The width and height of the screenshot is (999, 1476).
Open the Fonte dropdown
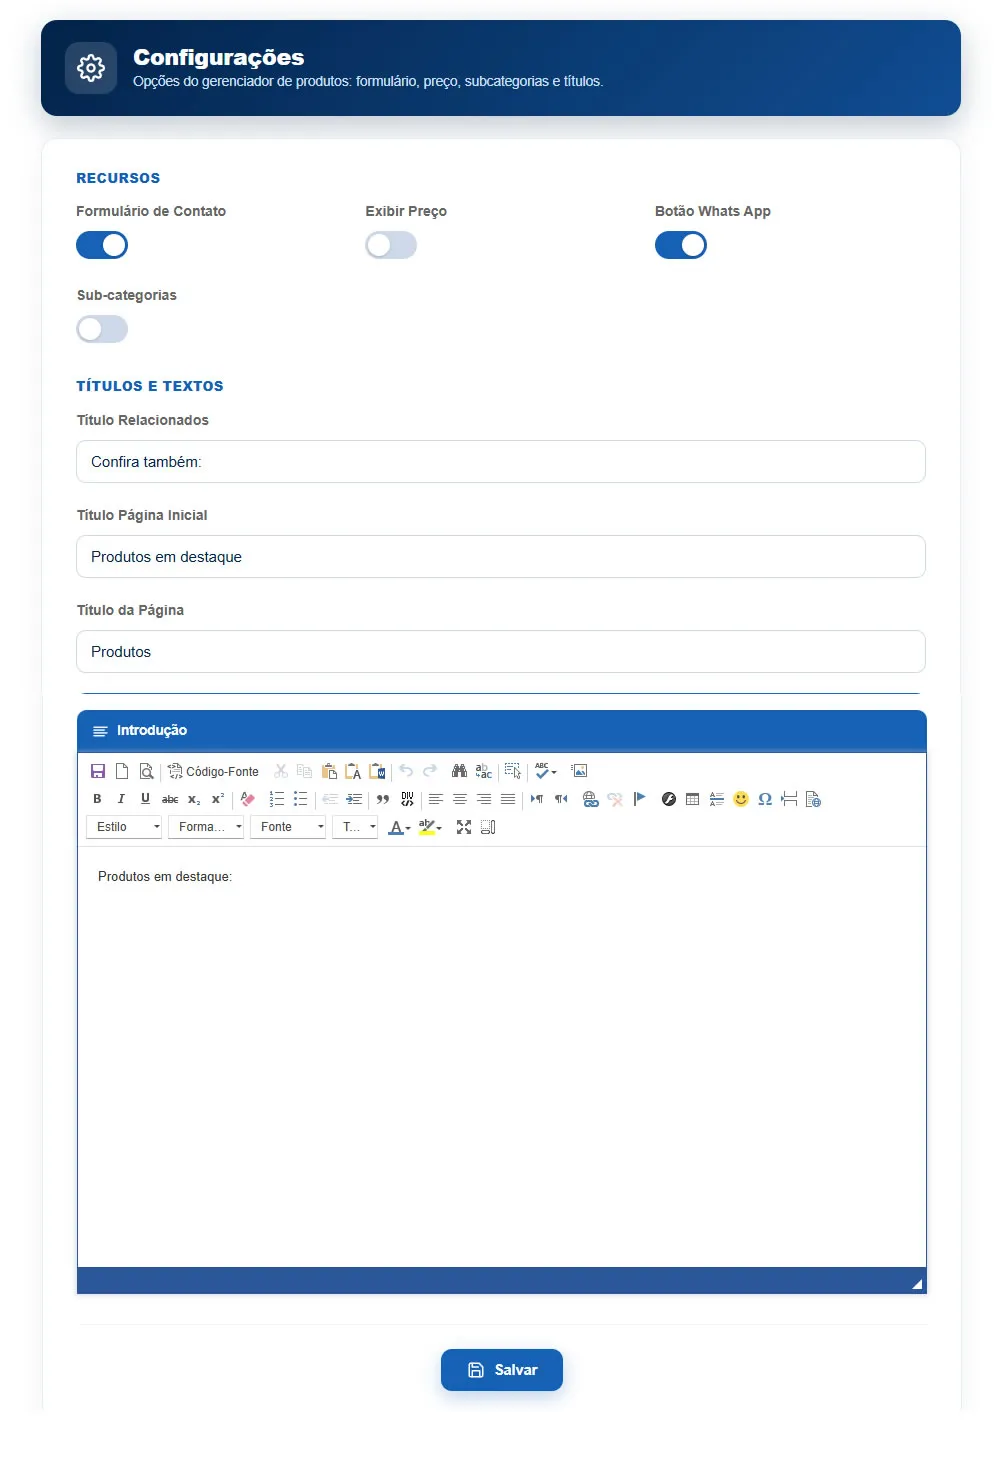pos(288,827)
